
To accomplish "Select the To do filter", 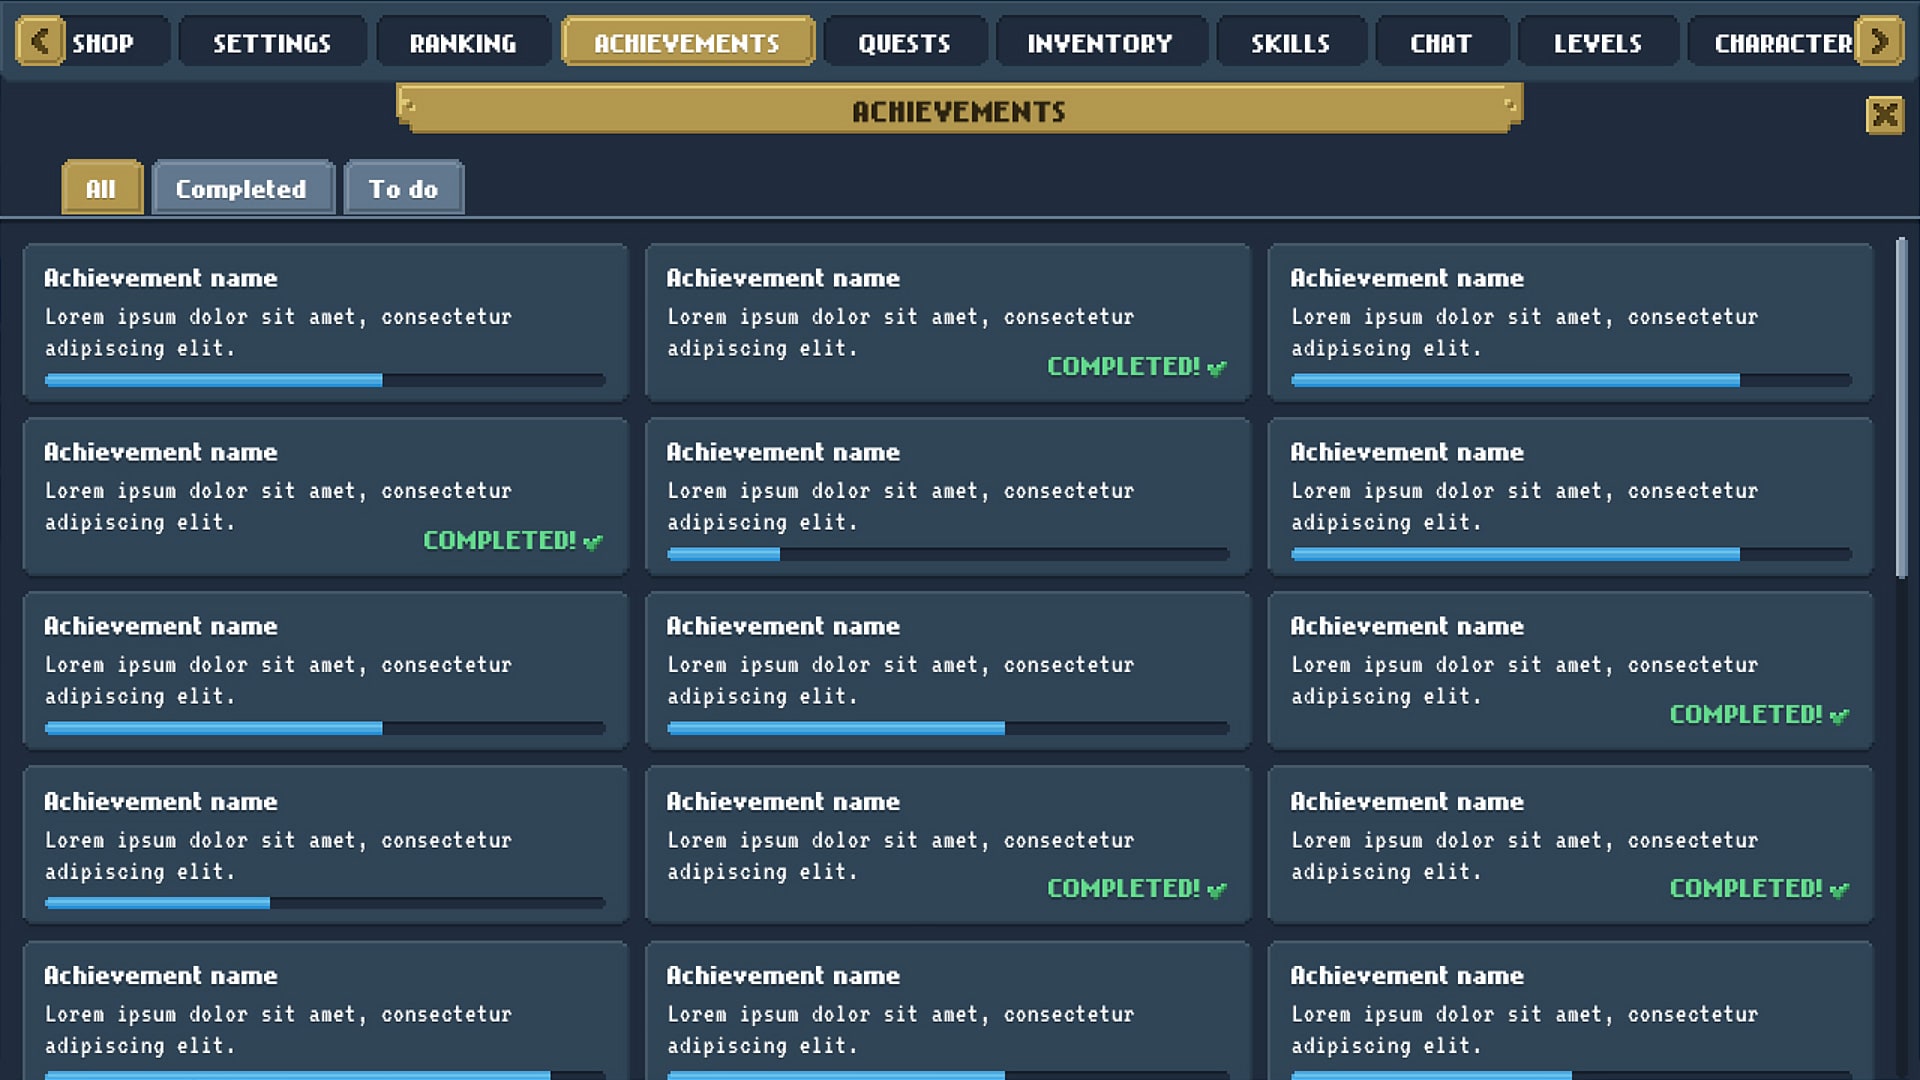I will [x=403, y=188].
